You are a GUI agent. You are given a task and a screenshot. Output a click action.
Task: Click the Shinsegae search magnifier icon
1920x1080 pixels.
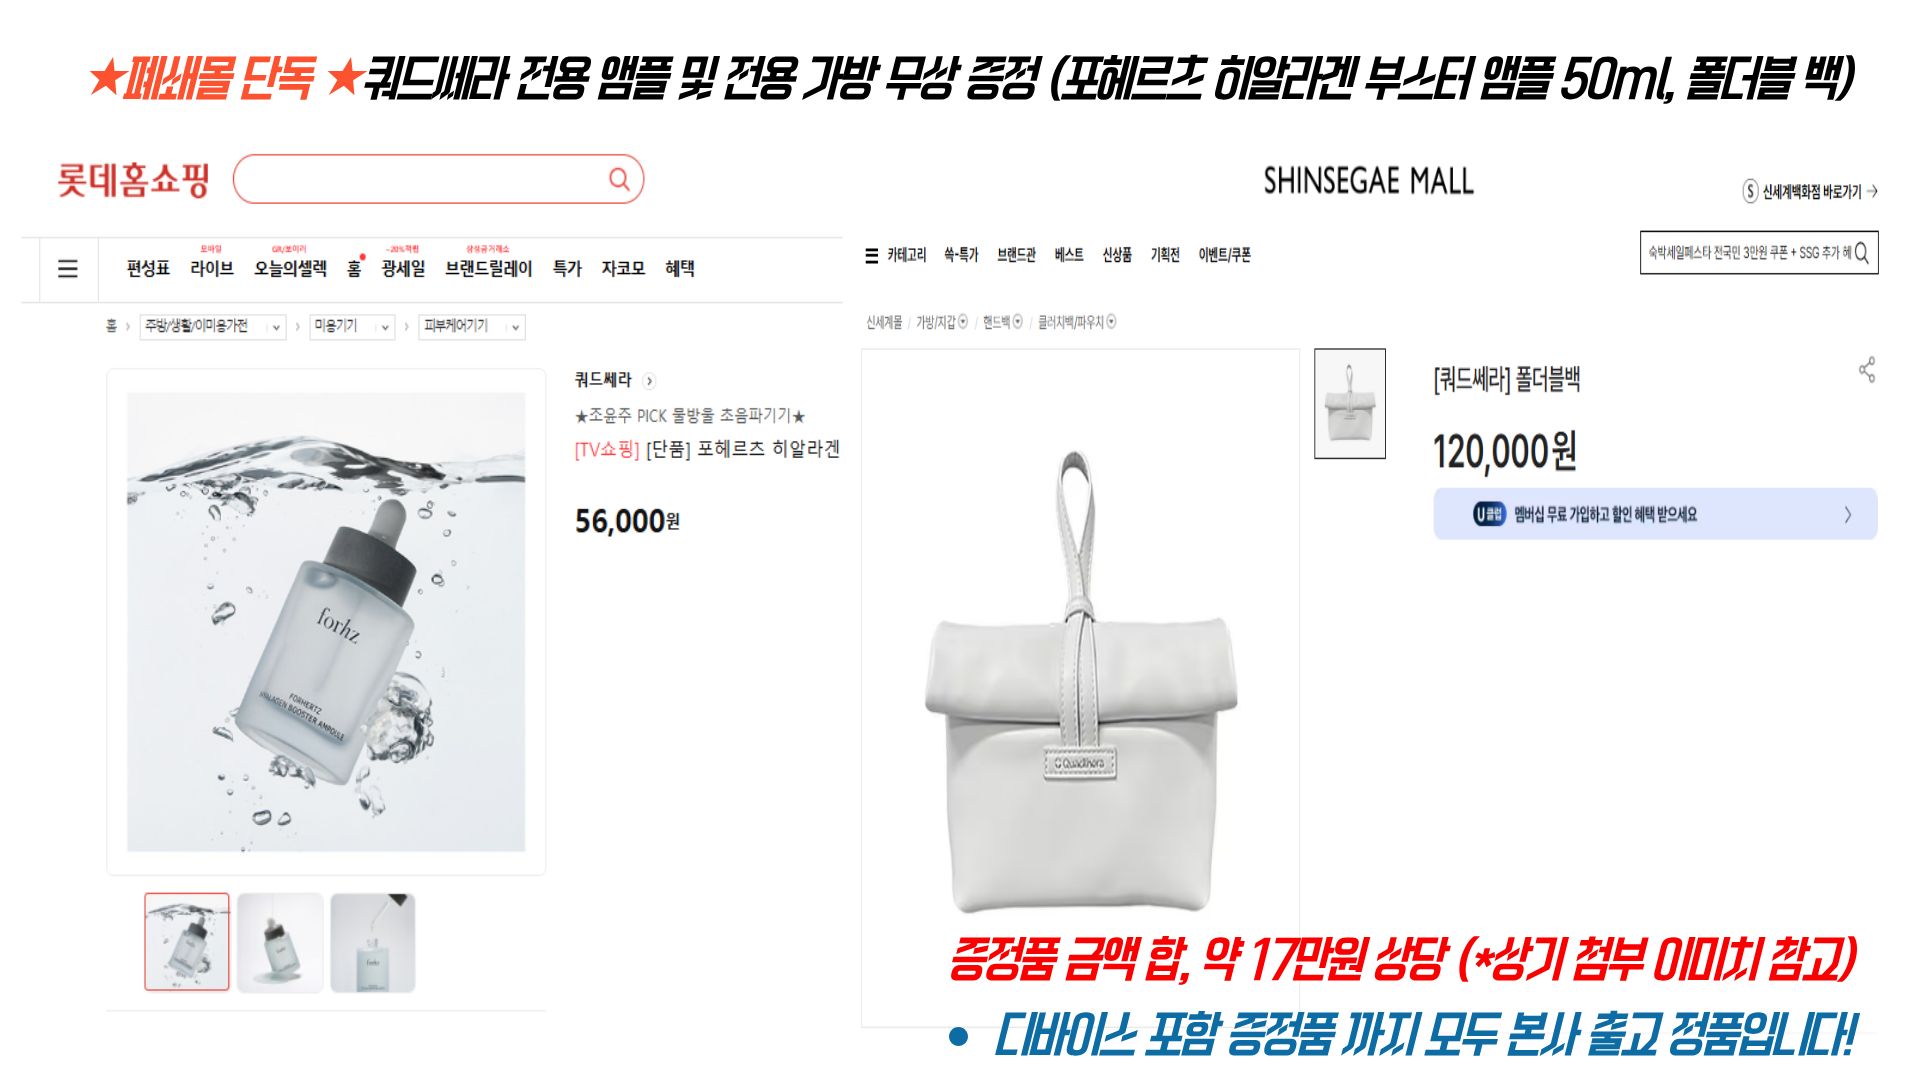[x=1862, y=253]
